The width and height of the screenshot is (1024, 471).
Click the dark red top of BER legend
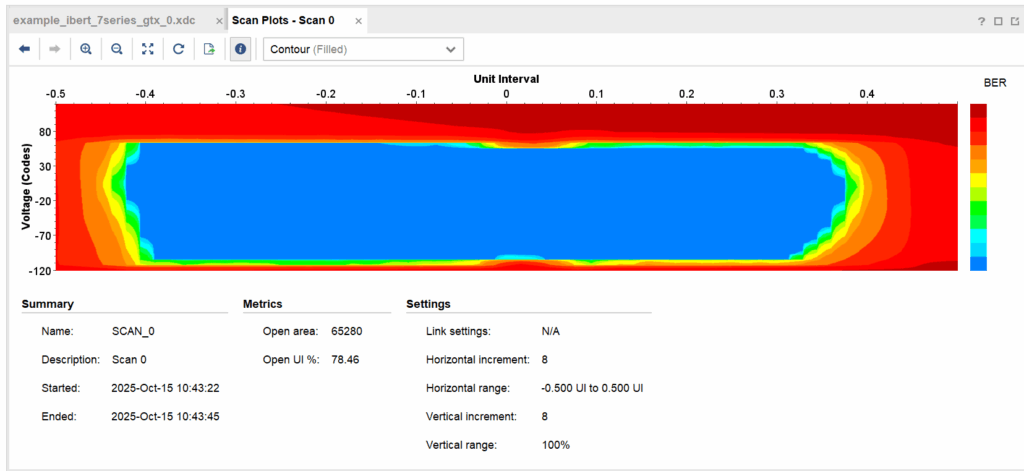978,110
